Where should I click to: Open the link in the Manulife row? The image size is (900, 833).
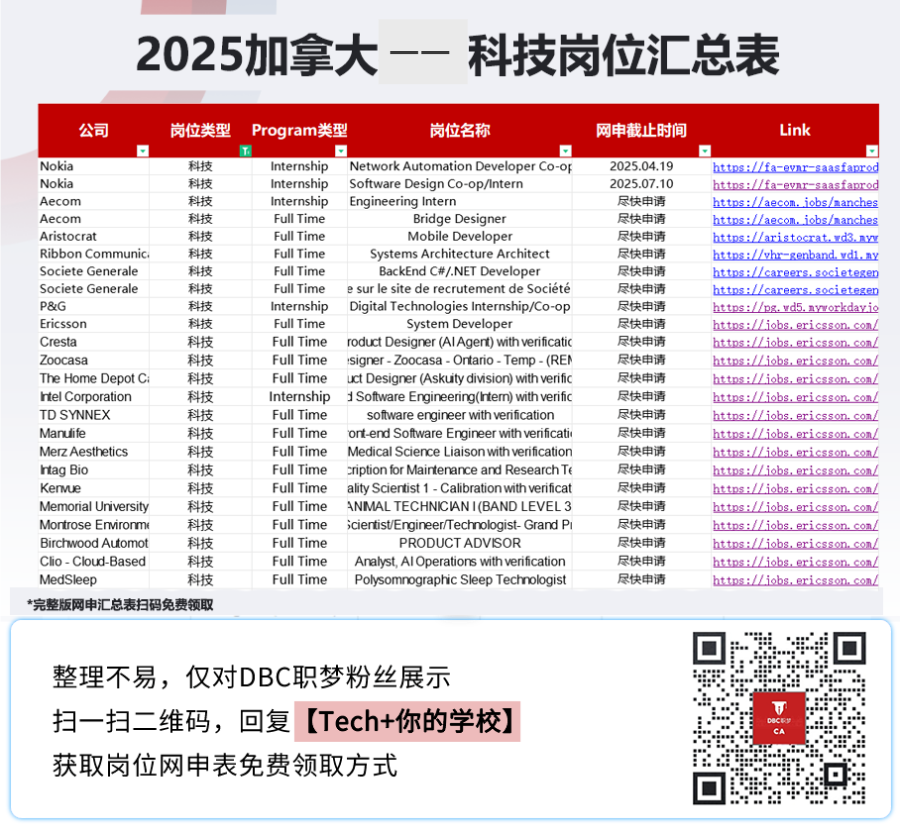click(x=796, y=434)
